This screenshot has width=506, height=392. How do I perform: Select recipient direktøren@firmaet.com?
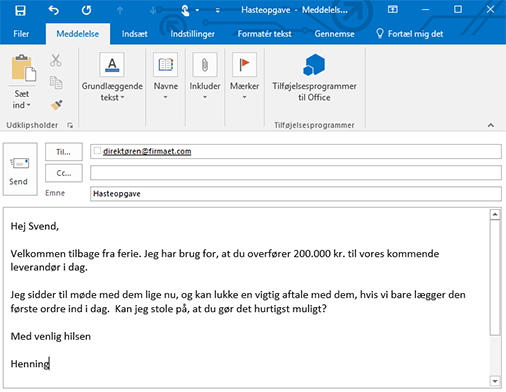click(147, 151)
